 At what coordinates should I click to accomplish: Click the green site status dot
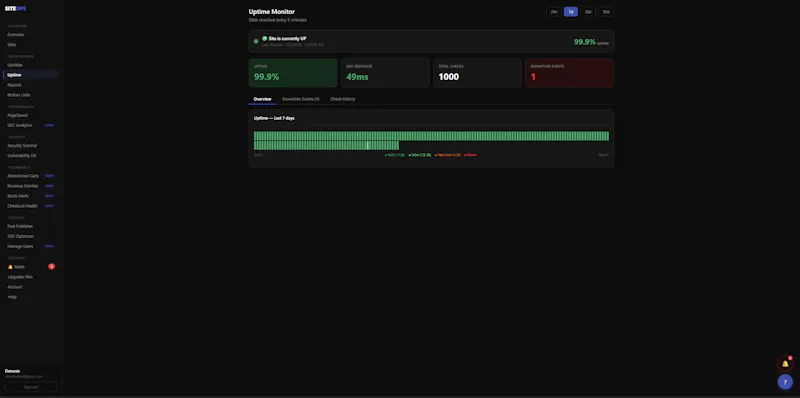[256, 41]
